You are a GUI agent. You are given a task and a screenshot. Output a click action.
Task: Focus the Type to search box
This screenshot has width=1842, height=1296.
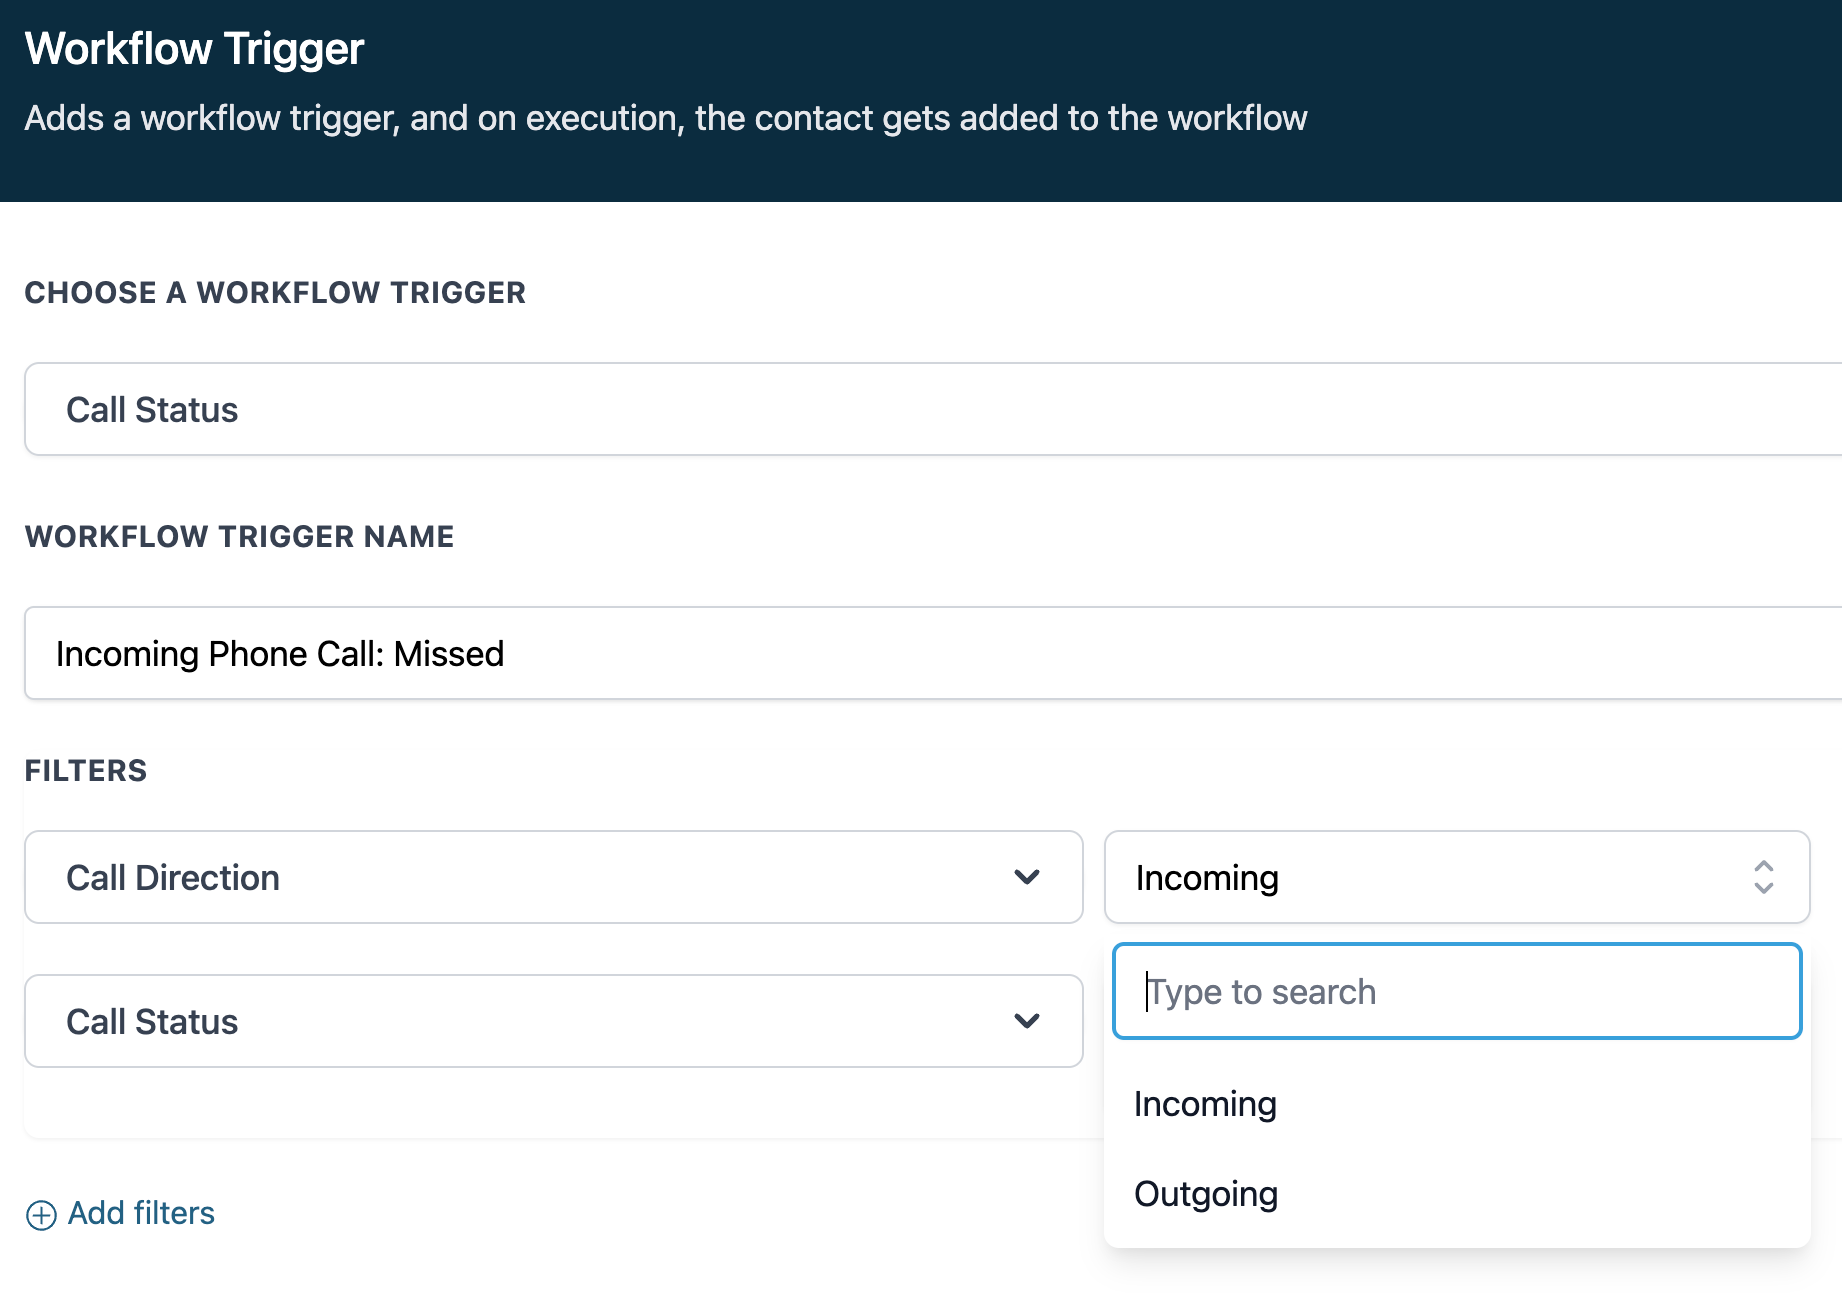point(1456,991)
